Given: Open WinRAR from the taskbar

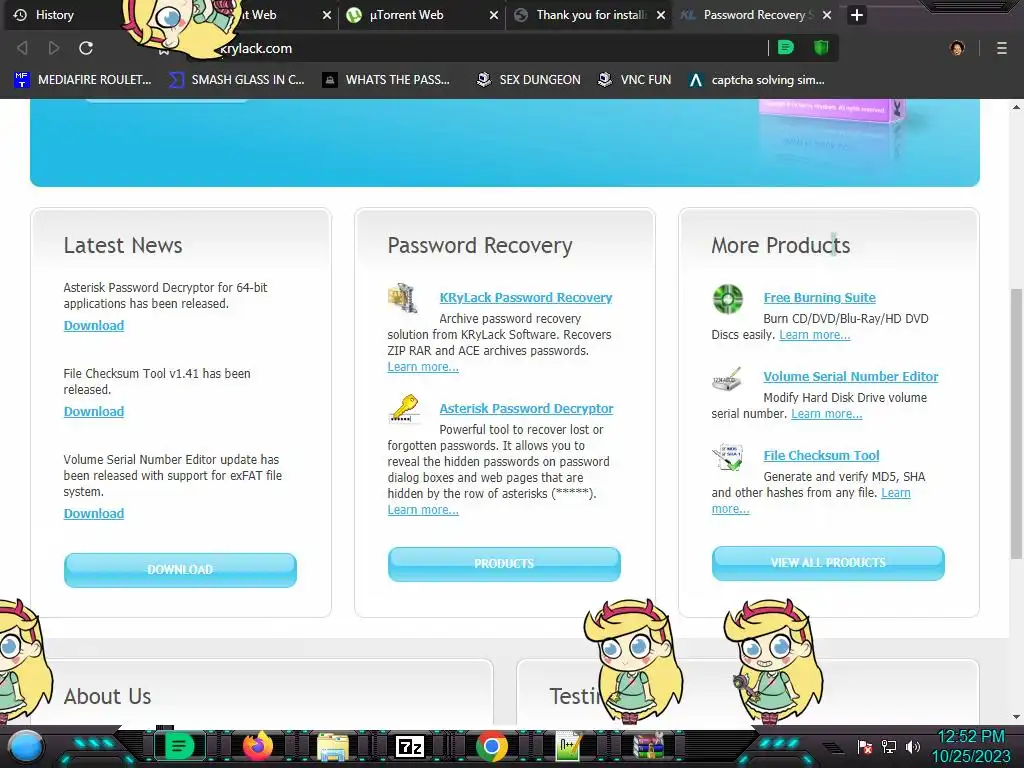Looking at the screenshot, I should point(648,746).
